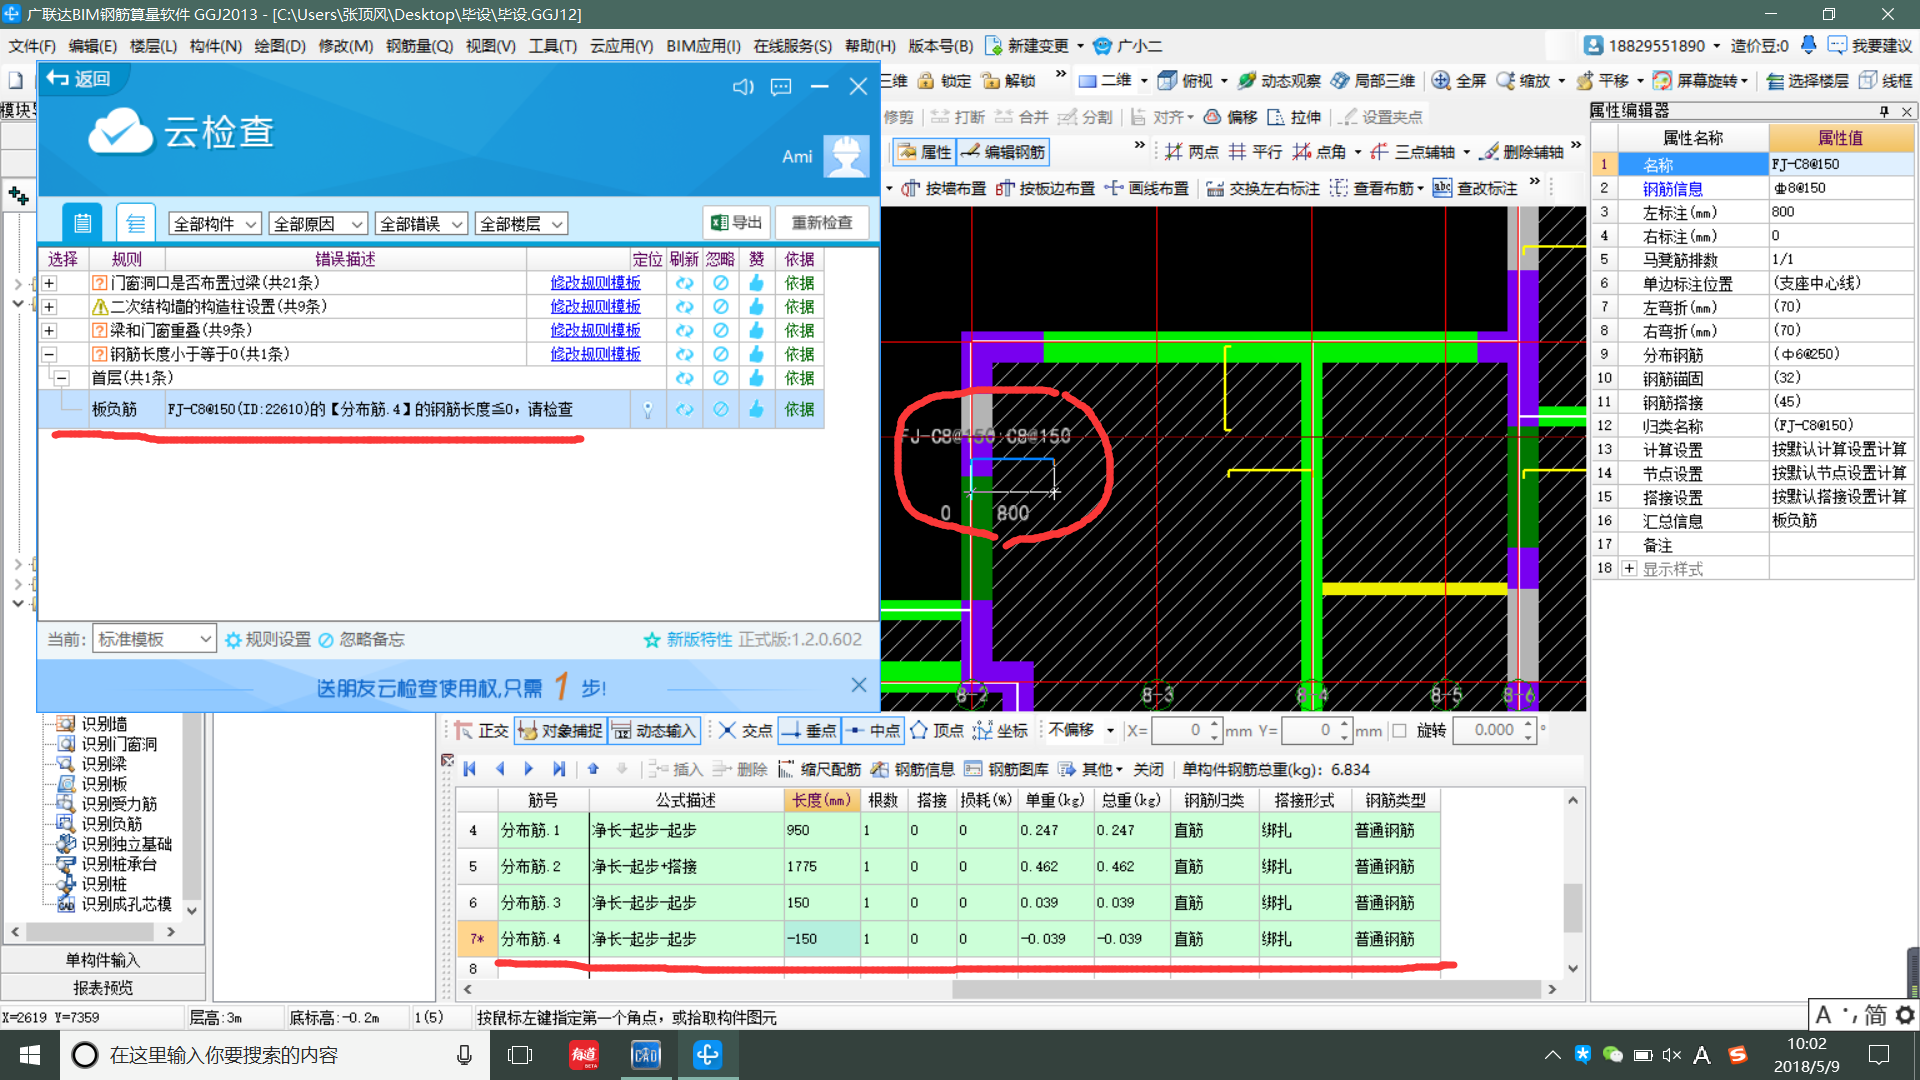1920x1080 pixels.
Task: Click the 交换左右标注 tool
Action: click(x=1262, y=188)
